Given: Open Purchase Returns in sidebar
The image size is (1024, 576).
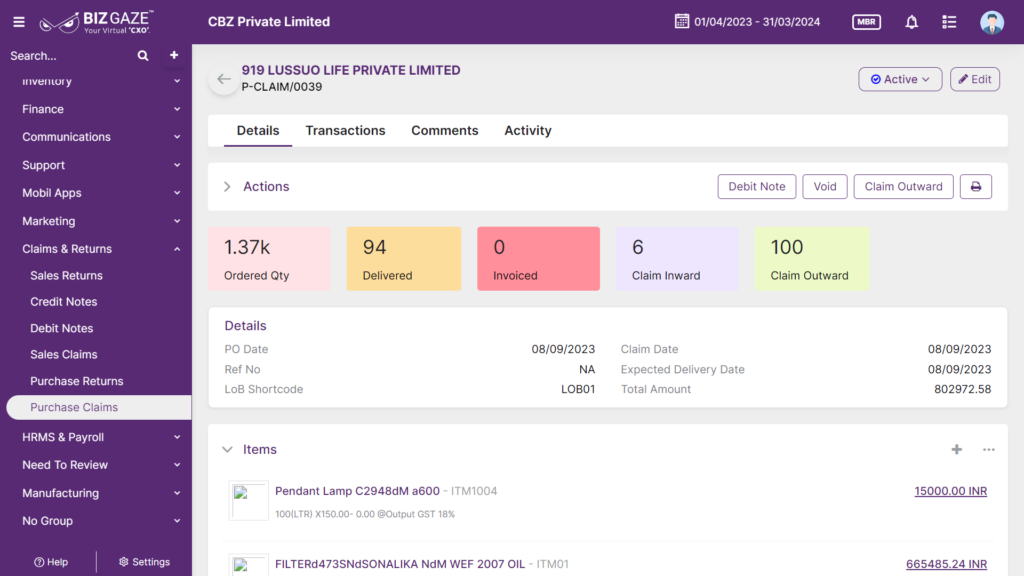Looking at the screenshot, I should pyautogui.click(x=76, y=381).
